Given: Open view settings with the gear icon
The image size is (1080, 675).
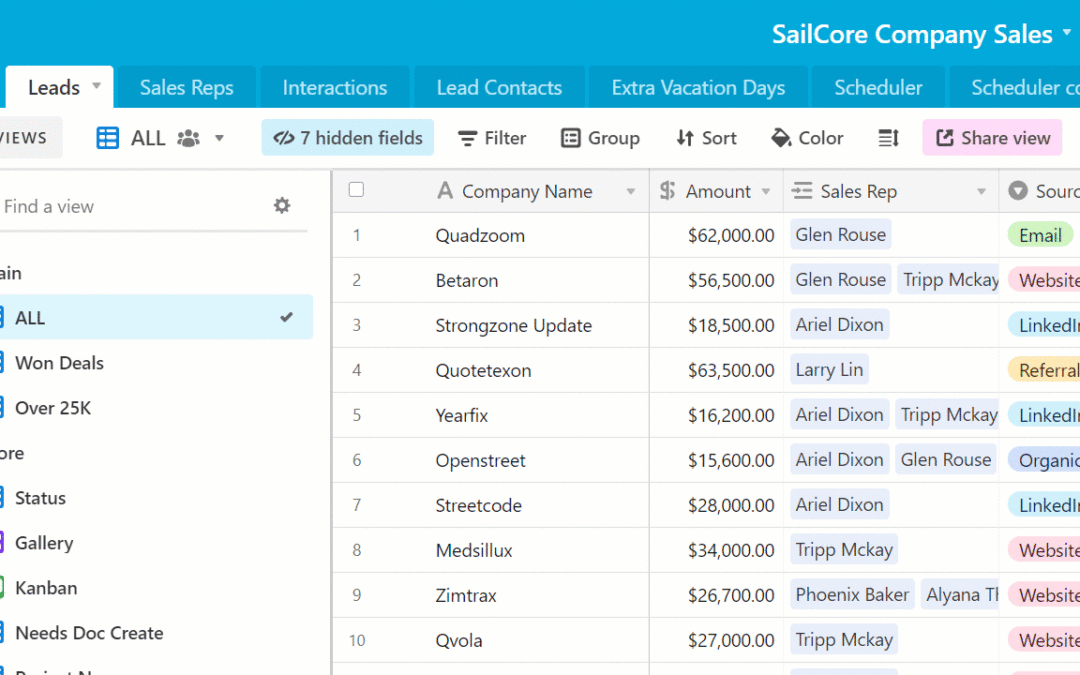Looking at the screenshot, I should click(x=281, y=205).
